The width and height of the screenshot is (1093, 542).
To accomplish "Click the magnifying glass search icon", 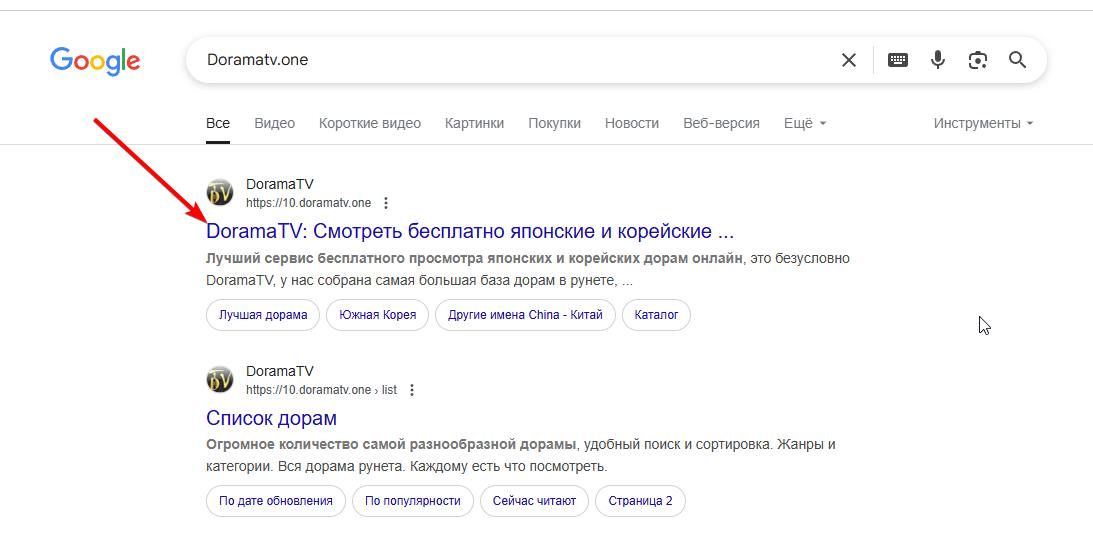I will (x=1018, y=60).
